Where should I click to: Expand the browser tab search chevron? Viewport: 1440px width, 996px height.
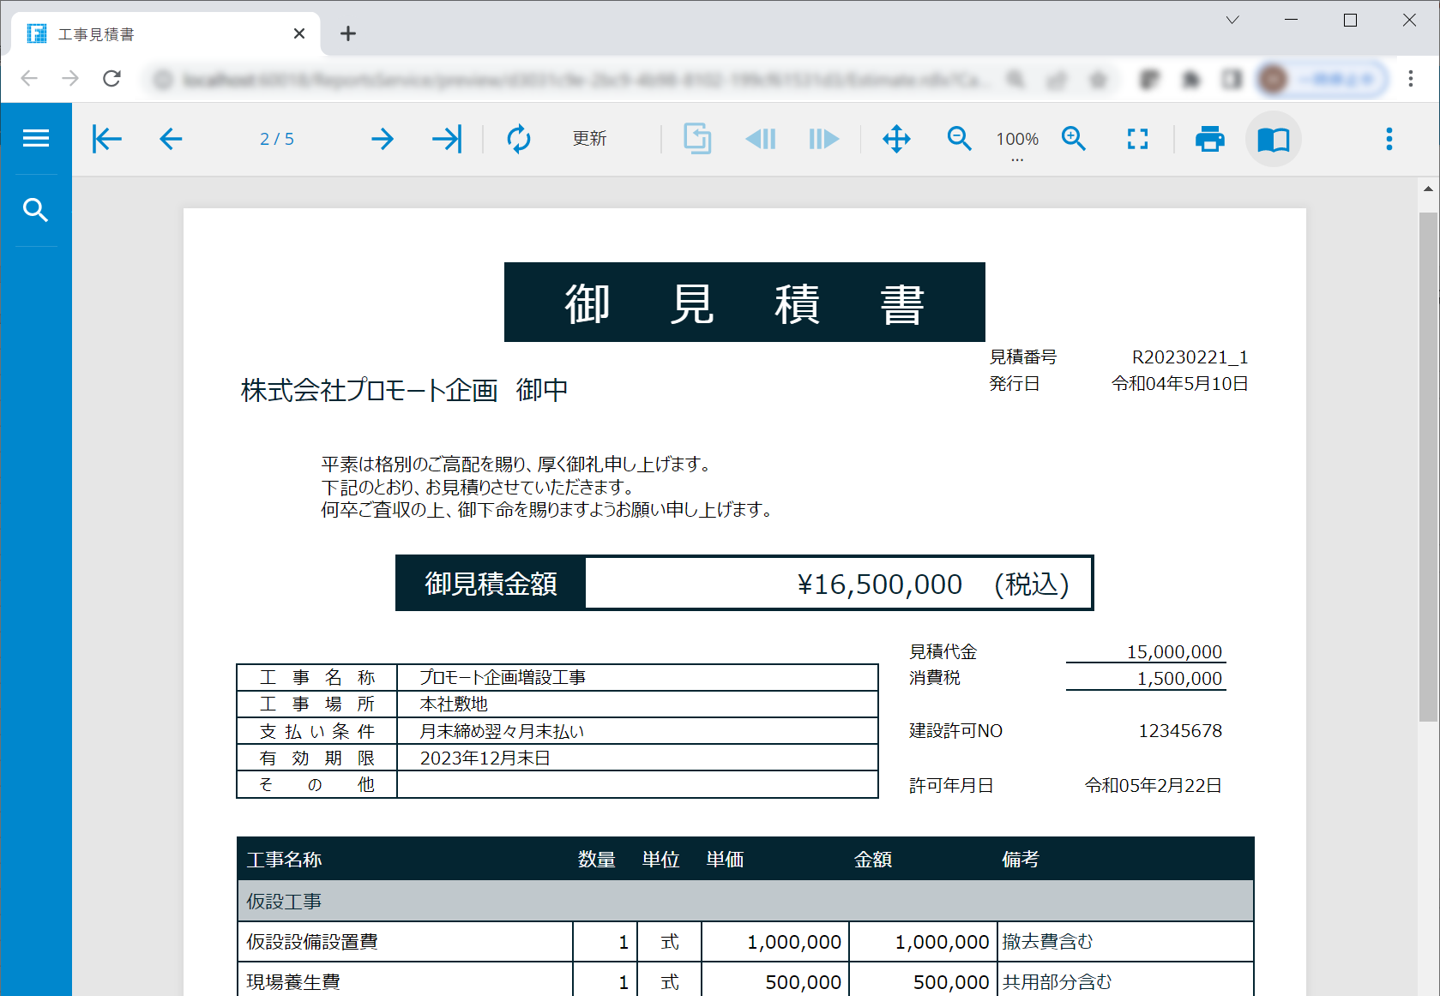1232,20
